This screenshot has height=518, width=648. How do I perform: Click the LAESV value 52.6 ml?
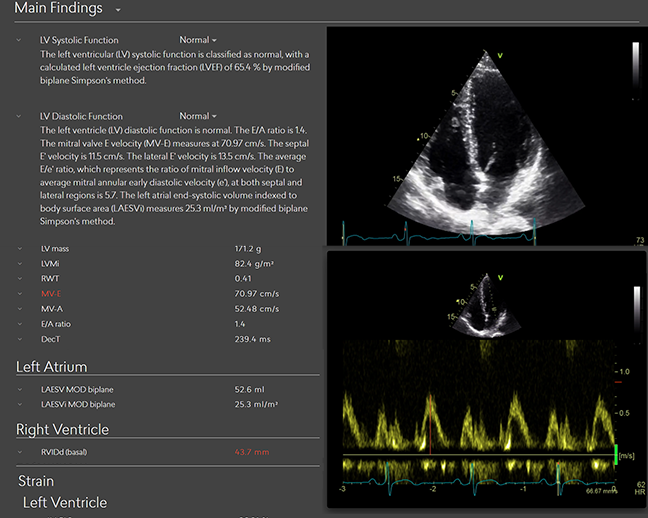click(250, 389)
